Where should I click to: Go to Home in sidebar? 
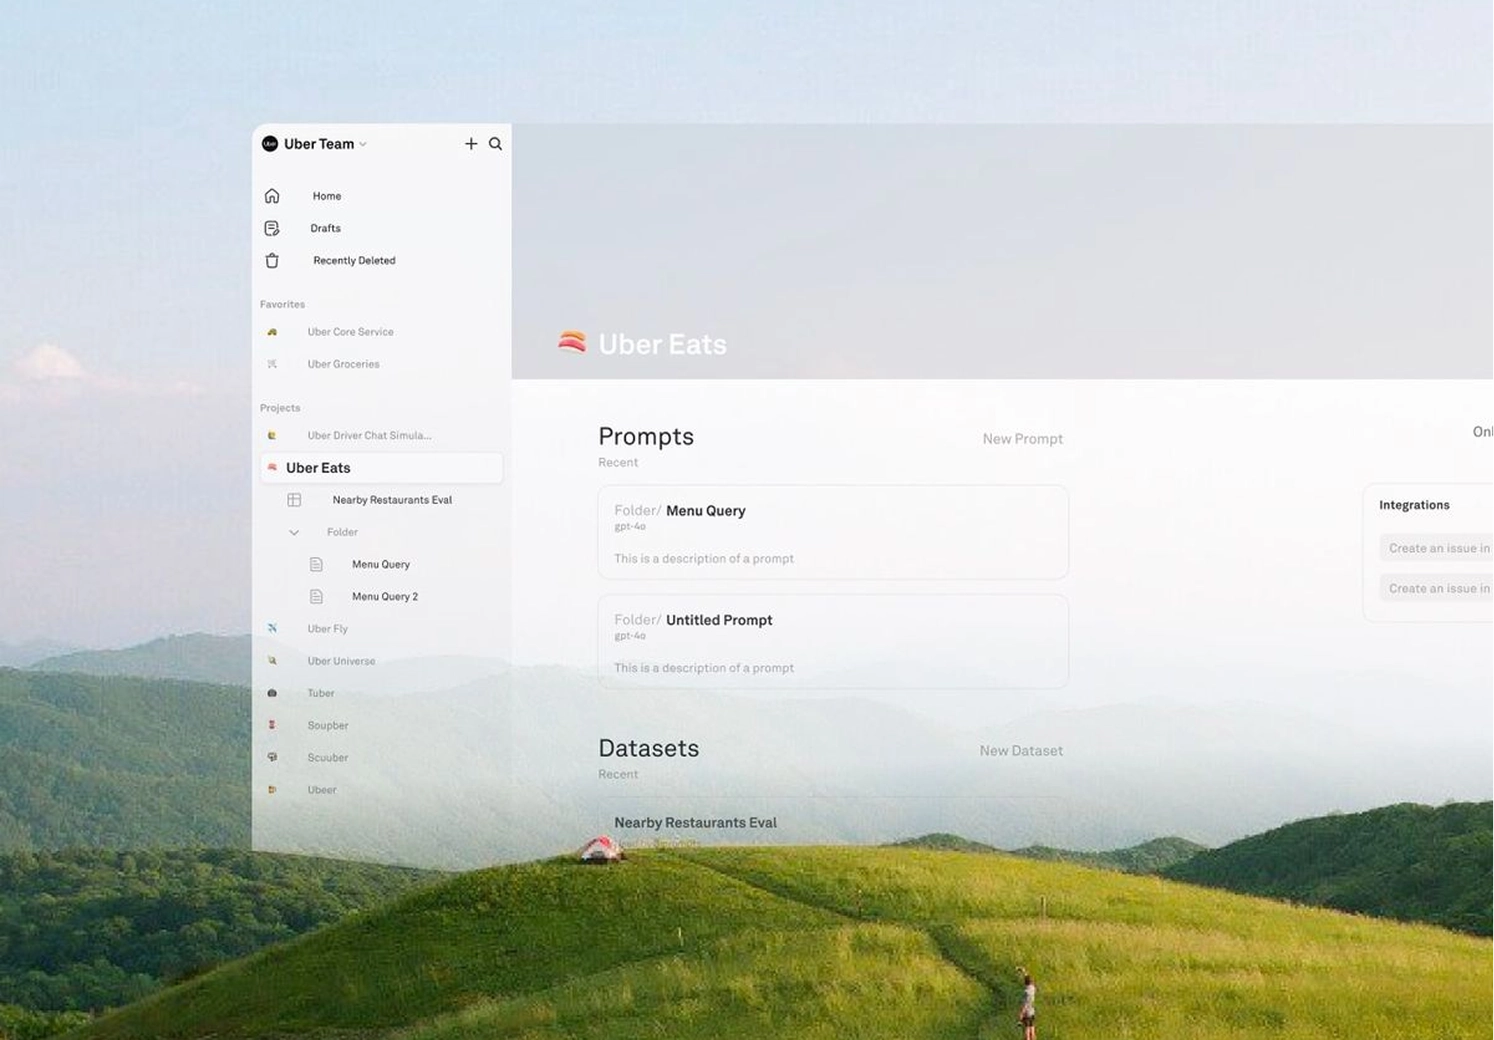(326, 196)
